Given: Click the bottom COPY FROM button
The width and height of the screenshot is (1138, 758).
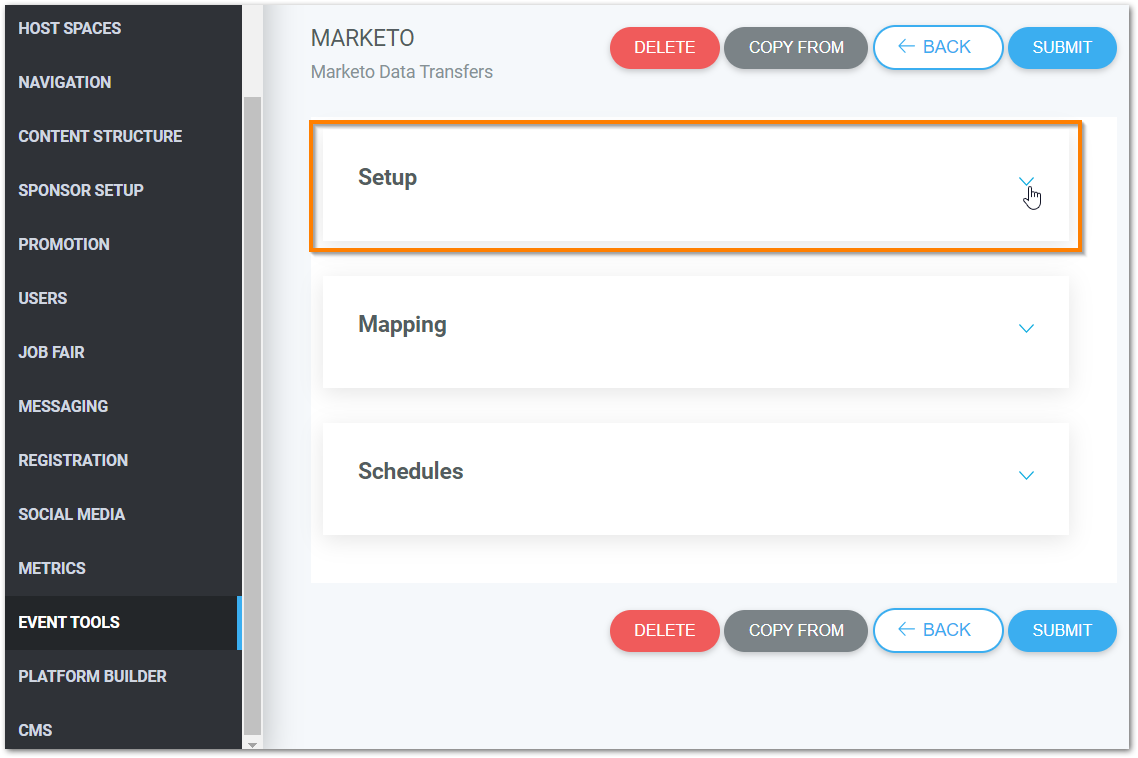Looking at the screenshot, I should [795, 631].
